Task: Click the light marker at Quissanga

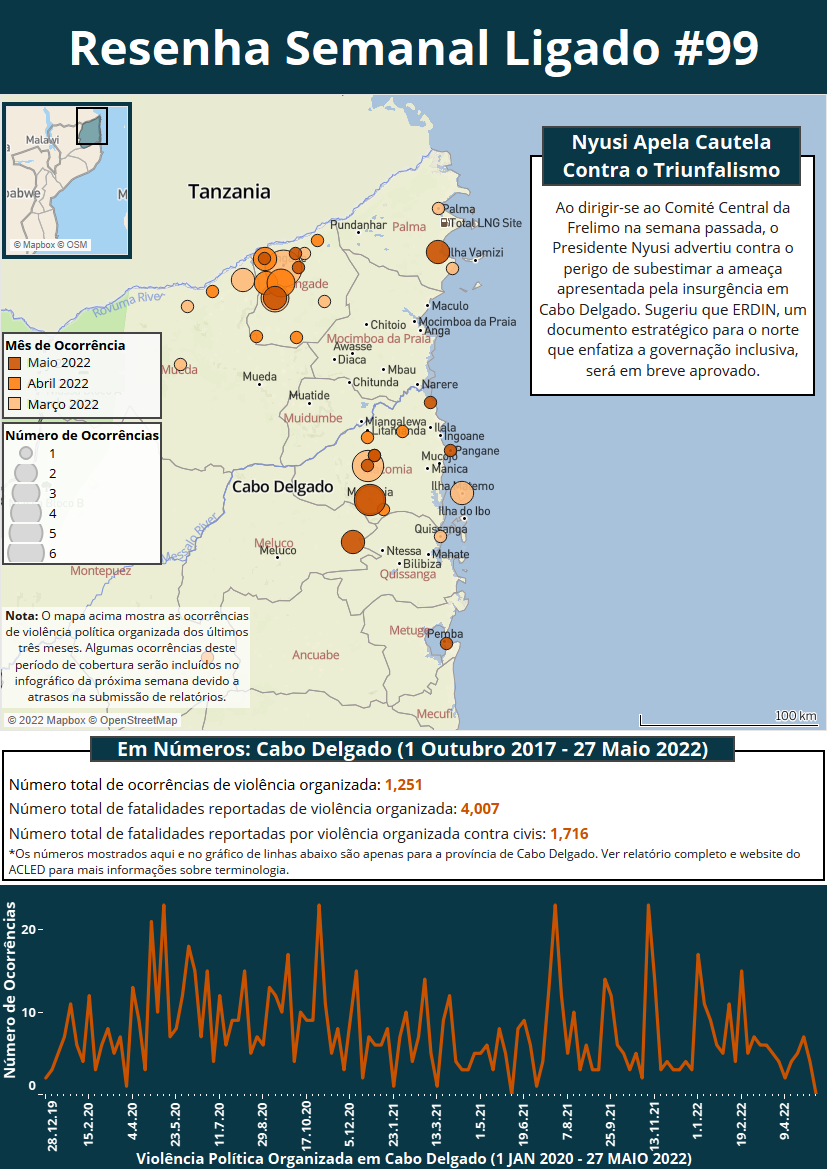Action: (440, 536)
